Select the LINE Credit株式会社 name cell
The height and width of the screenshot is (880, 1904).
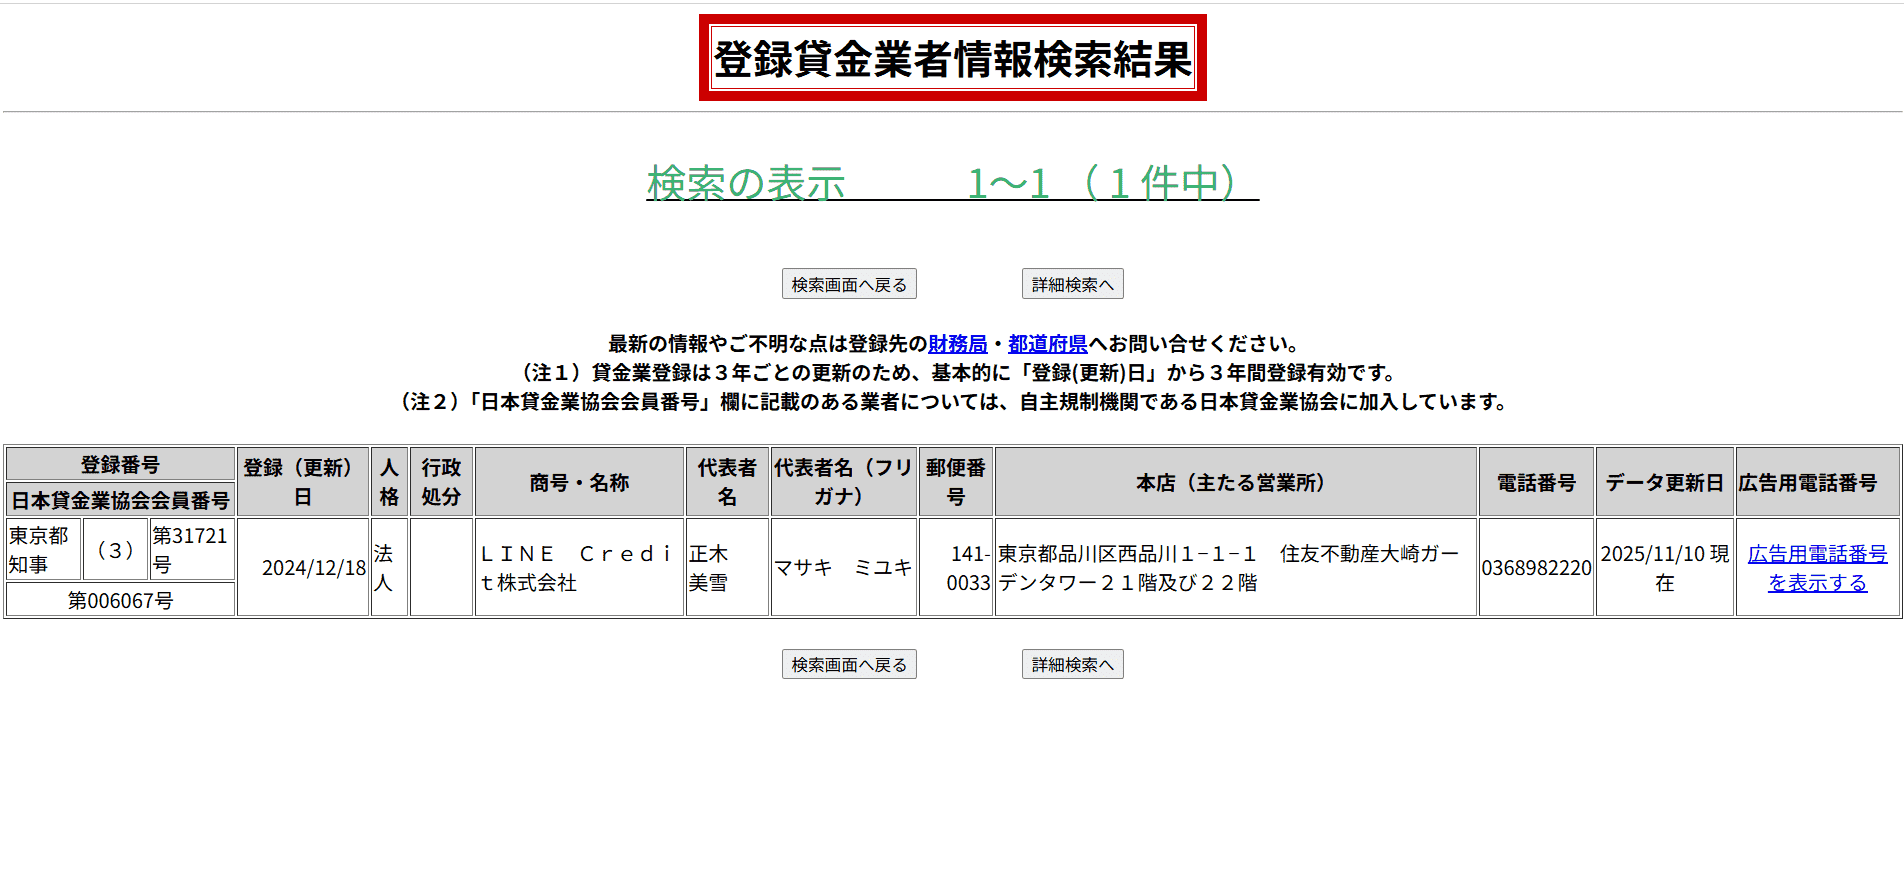pyautogui.click(x=578, y=568)
